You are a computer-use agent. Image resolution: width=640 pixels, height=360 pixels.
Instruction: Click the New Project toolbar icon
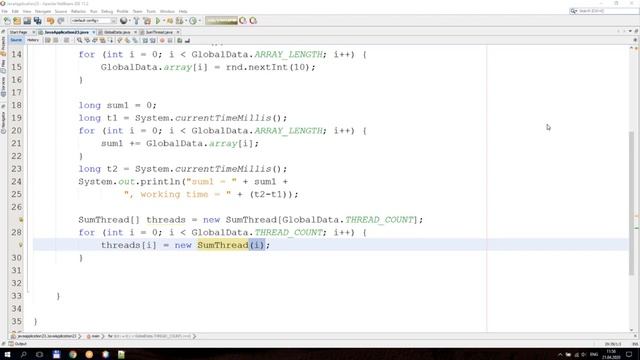tap(17, 20)
